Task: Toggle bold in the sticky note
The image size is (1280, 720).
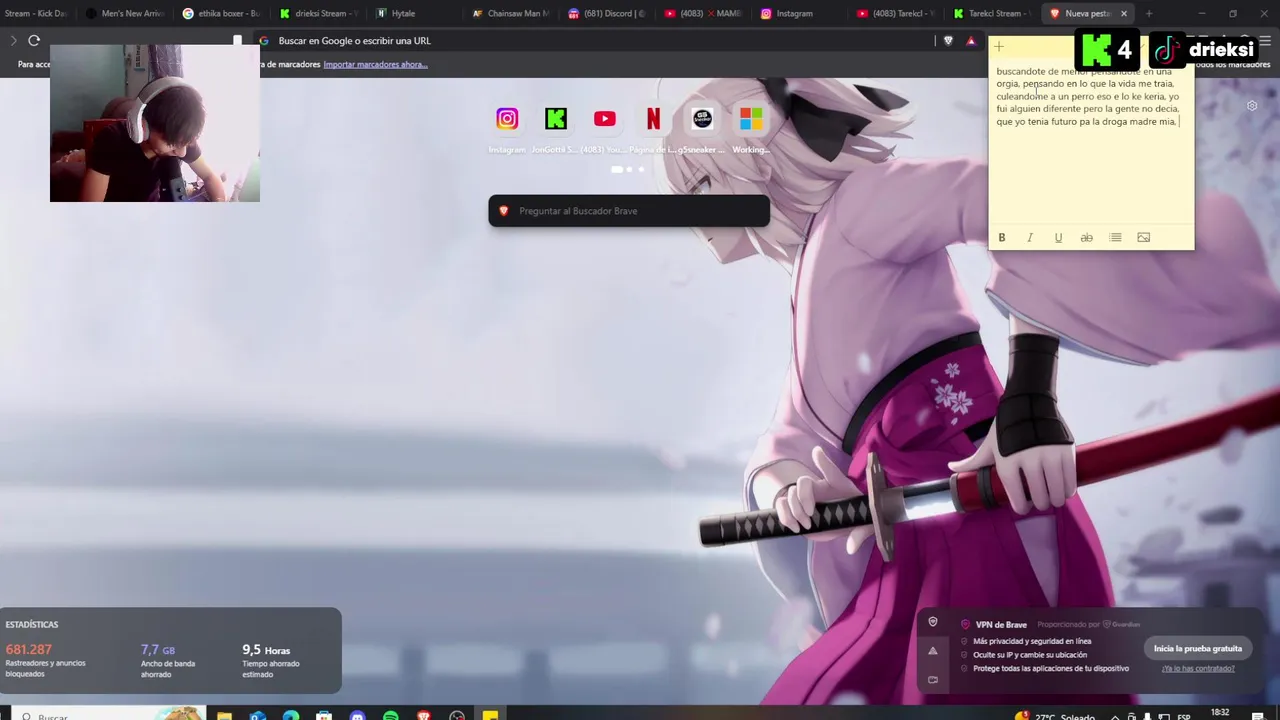Action: pyautogui.click(x=1001, y=237)
